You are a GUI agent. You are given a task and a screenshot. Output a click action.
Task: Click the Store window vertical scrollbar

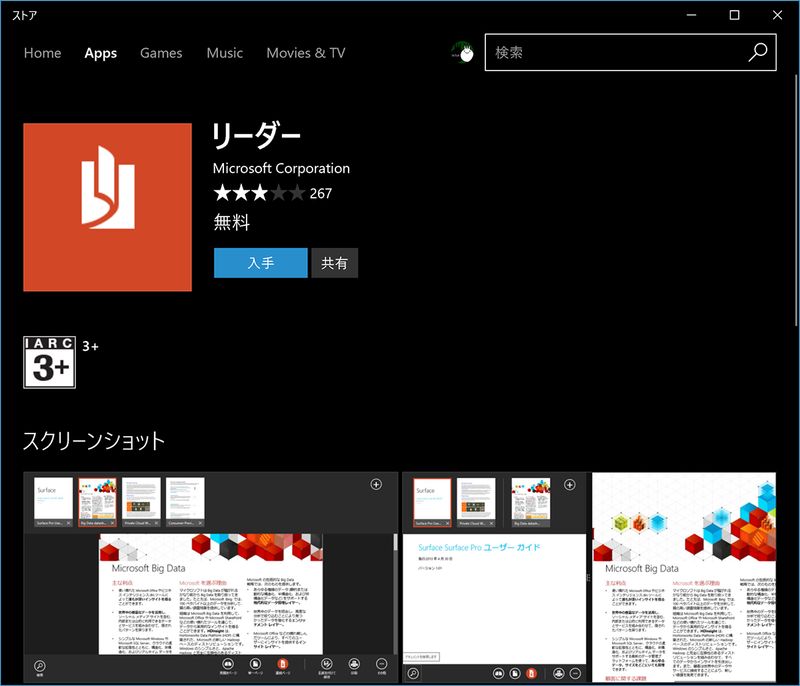(796, 200)
